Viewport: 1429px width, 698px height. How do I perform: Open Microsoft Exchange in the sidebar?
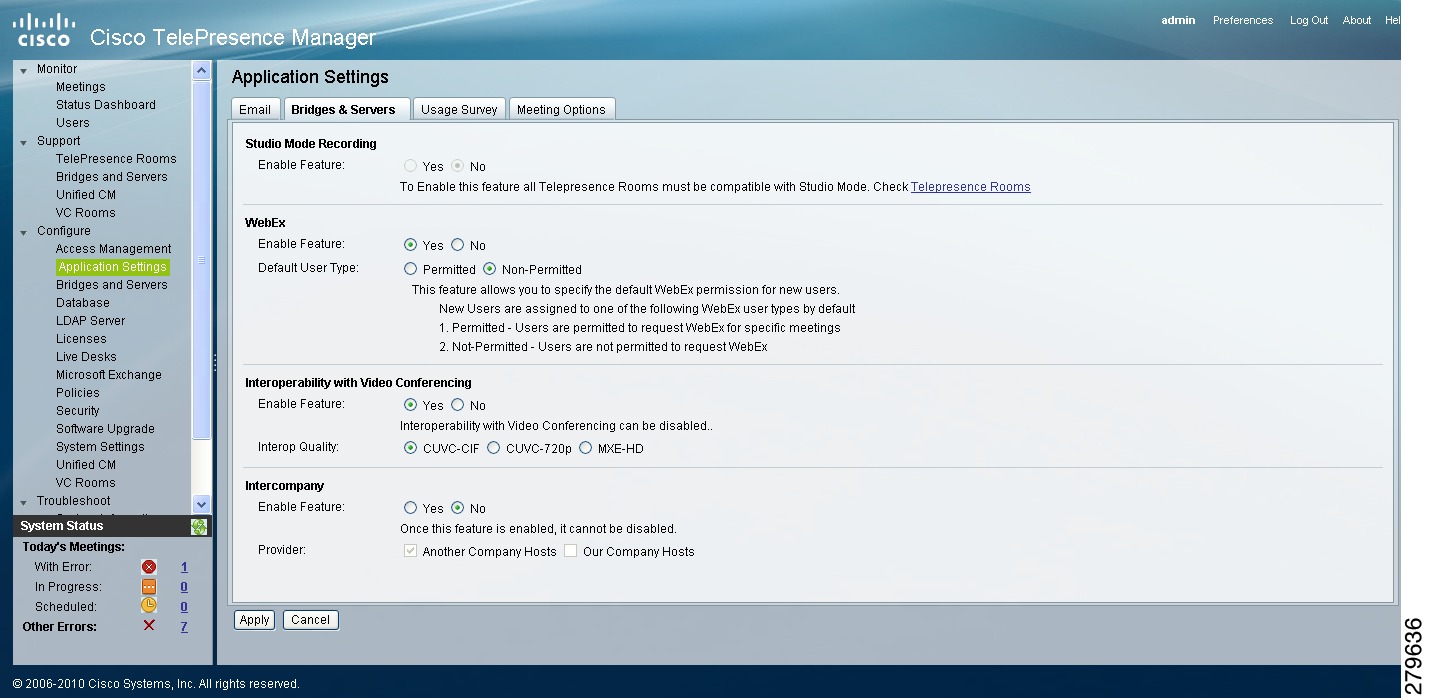pyautogui.click(x=109, y=375)
